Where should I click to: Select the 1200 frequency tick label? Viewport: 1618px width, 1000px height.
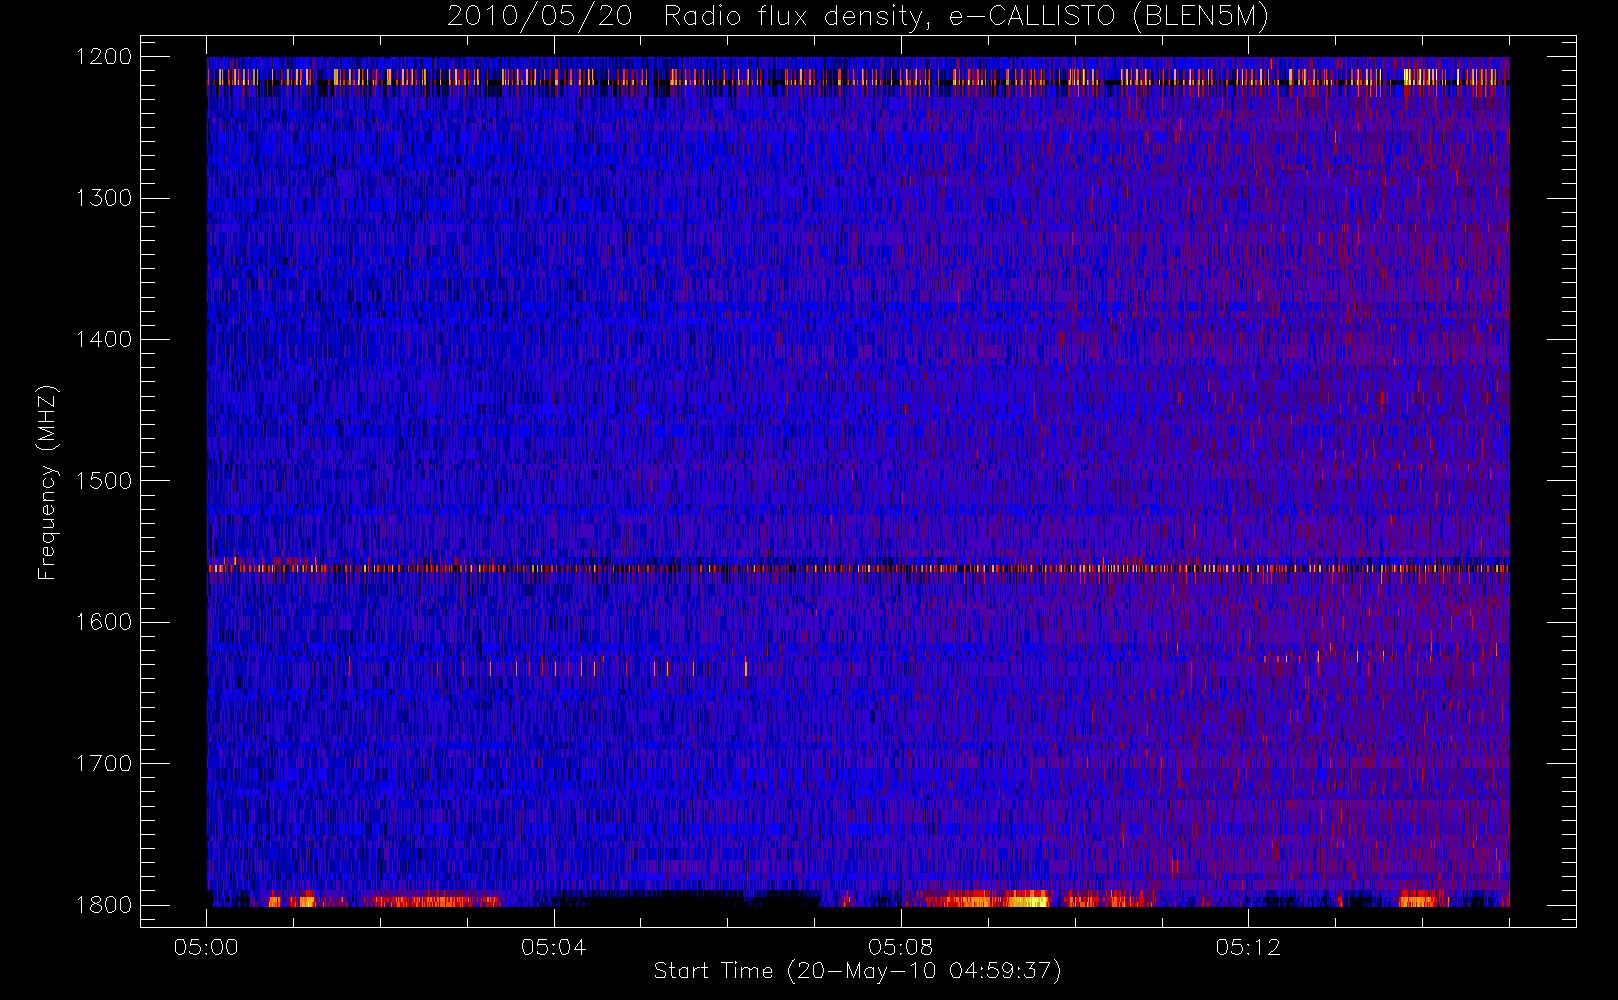click(x=104, y=57)
